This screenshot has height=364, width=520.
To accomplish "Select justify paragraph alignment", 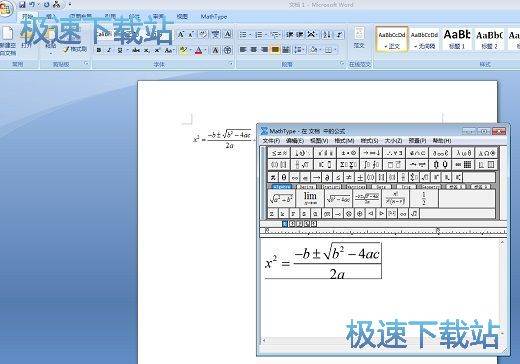I will tap(275, 50).
